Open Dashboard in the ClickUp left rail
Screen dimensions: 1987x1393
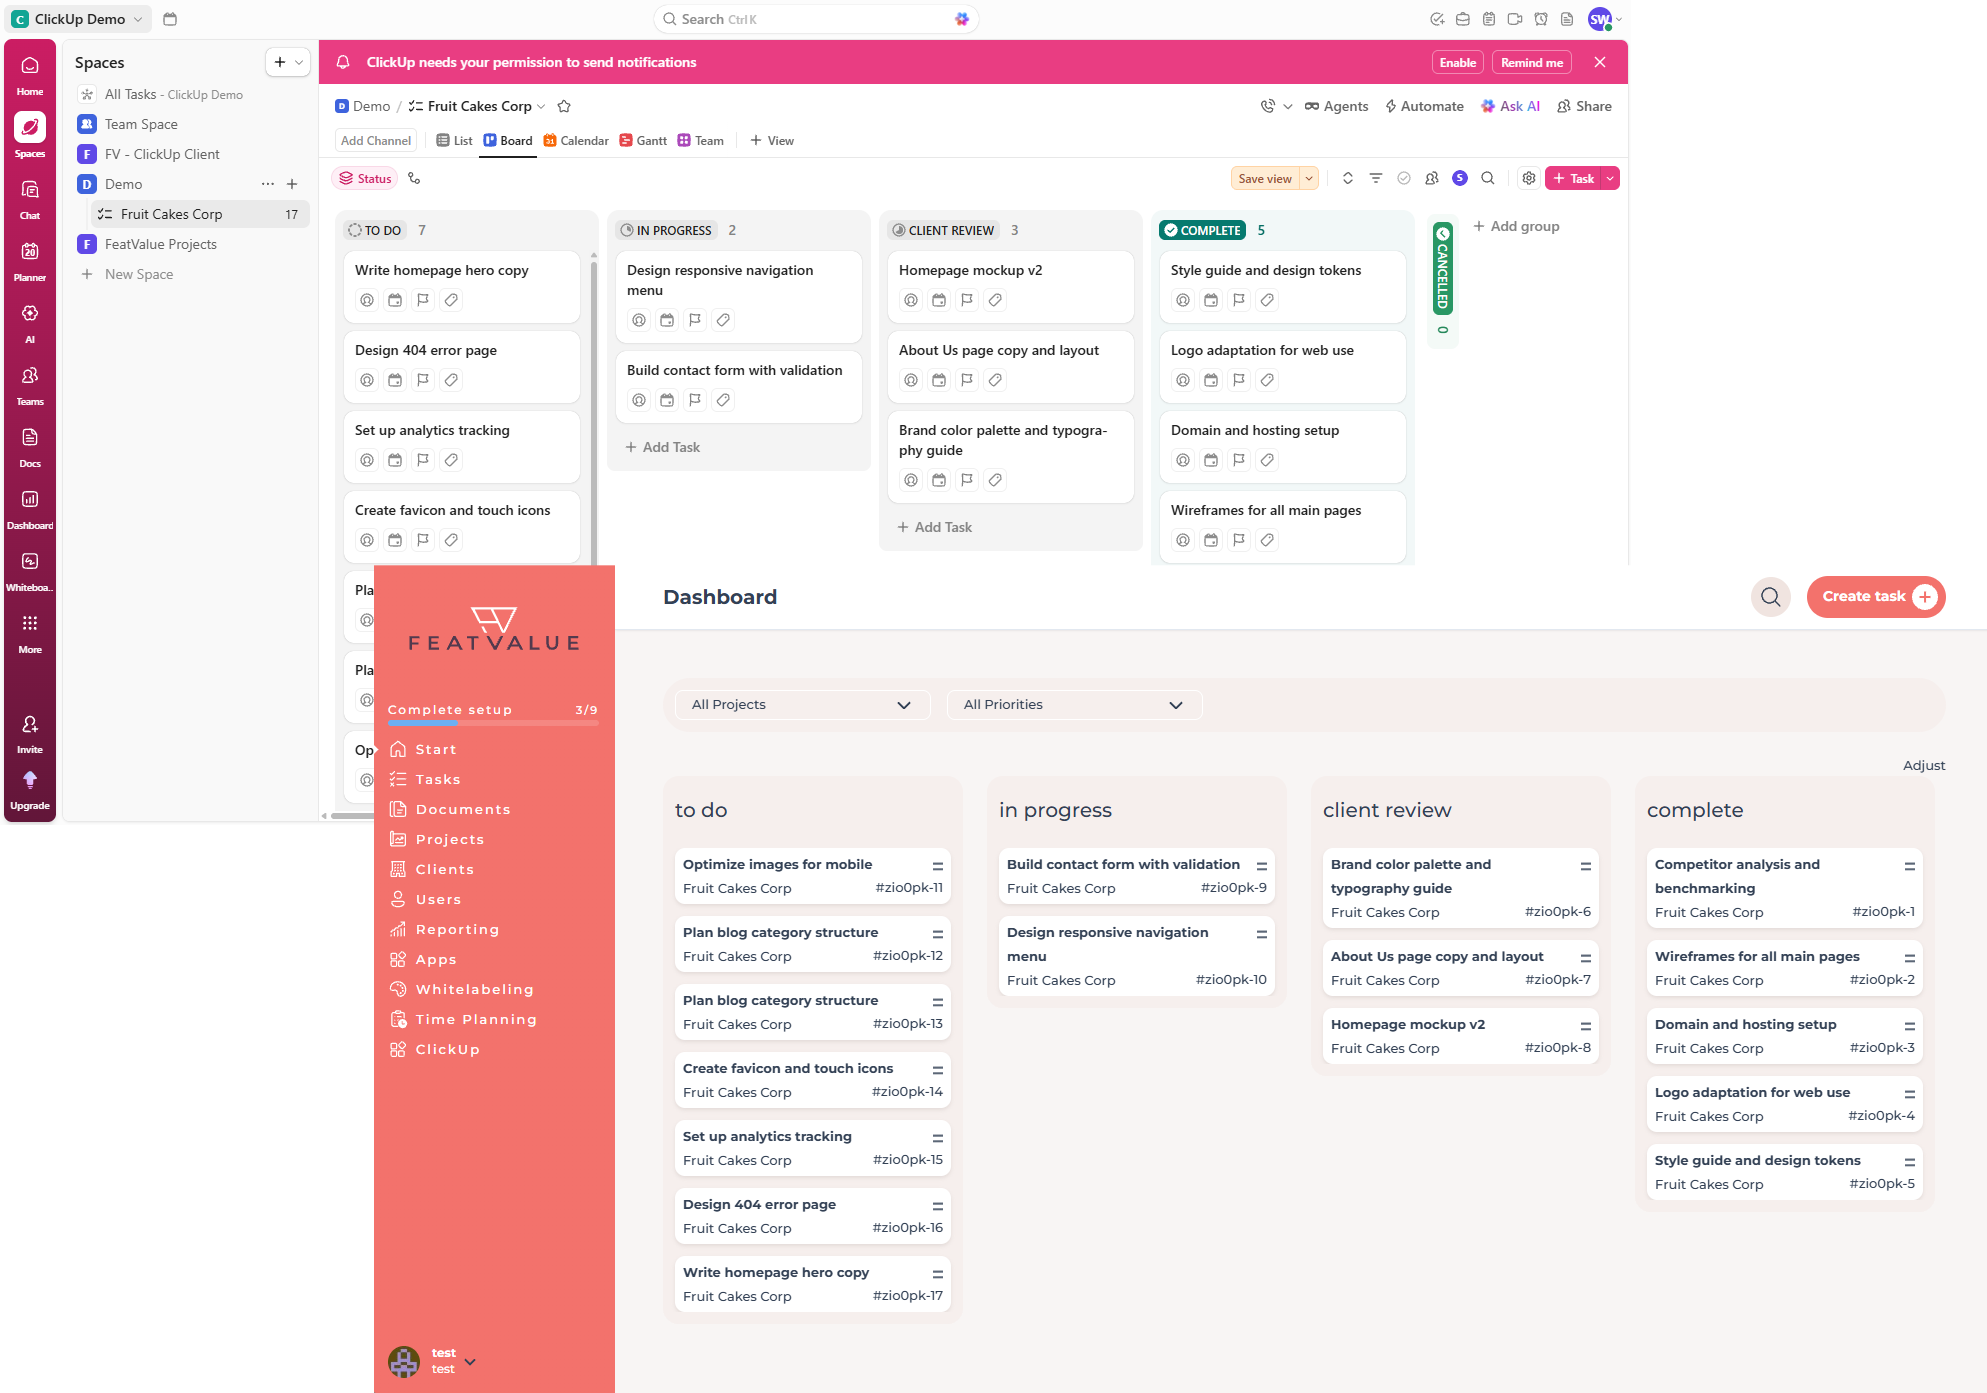click(30, 509)
